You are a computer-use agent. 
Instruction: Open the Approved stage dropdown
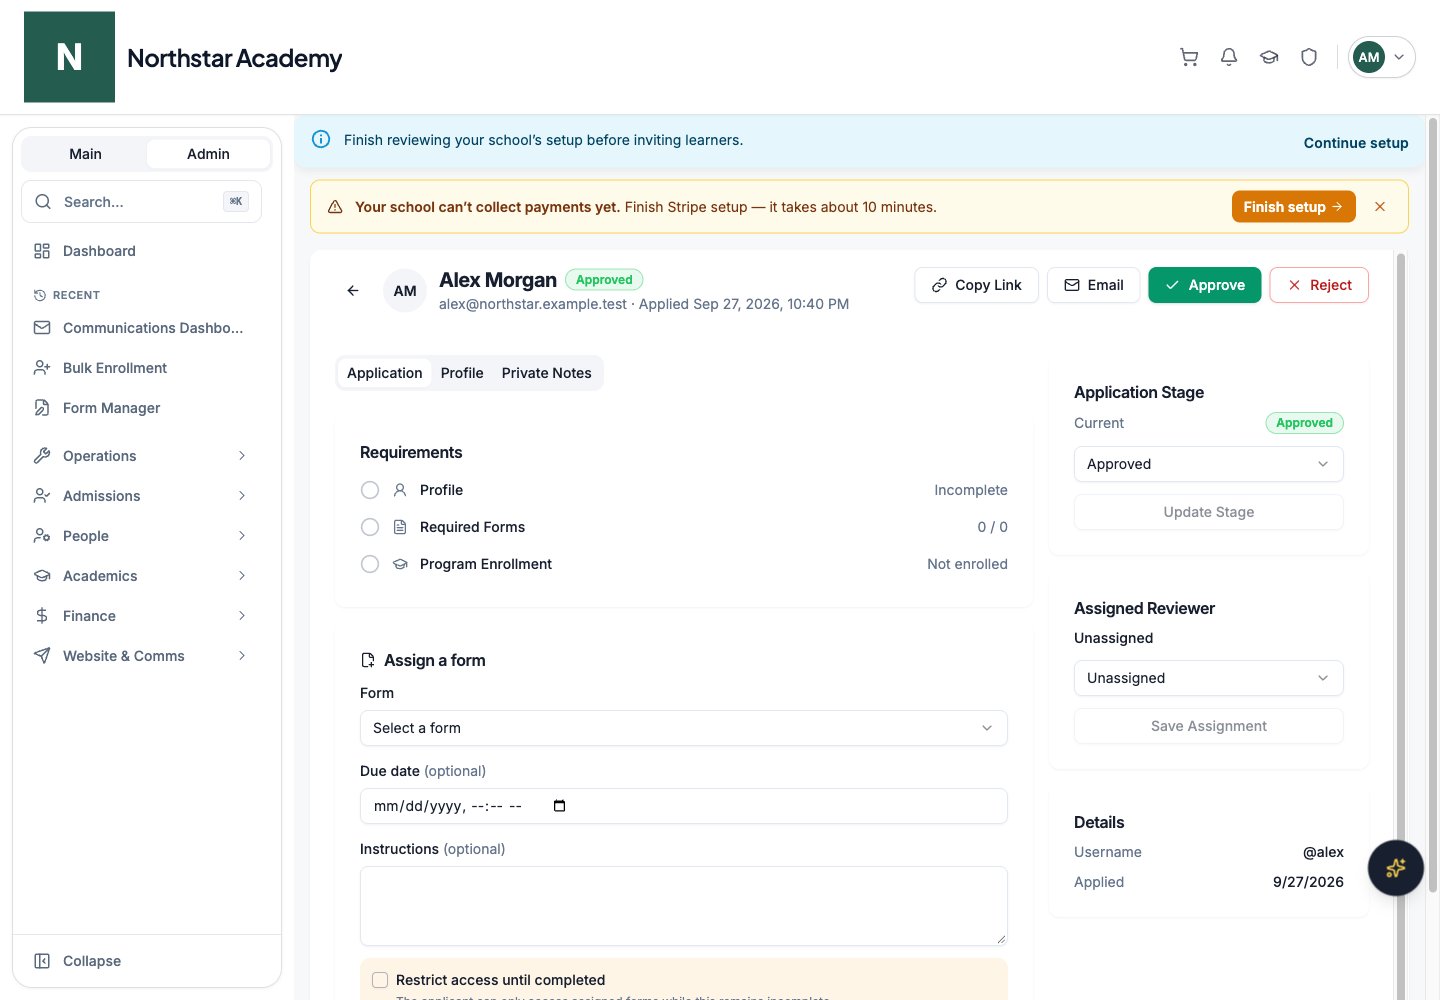[x=1209, y=464]
